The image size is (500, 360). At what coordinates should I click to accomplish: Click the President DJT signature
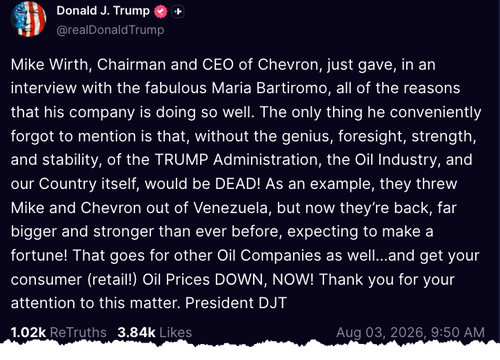click(236, 303)
